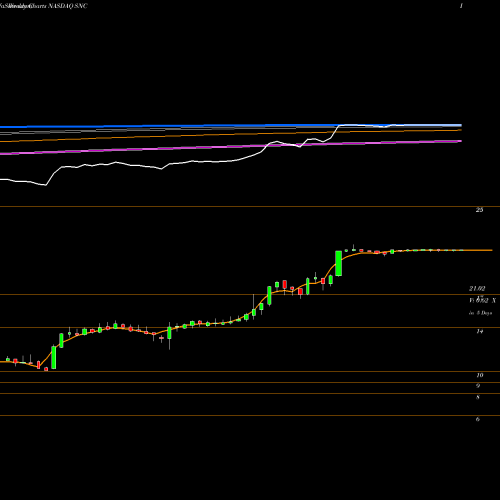Click the 21.02 current price label
This screenshot has width=500, height=500.
click(477, 289)
